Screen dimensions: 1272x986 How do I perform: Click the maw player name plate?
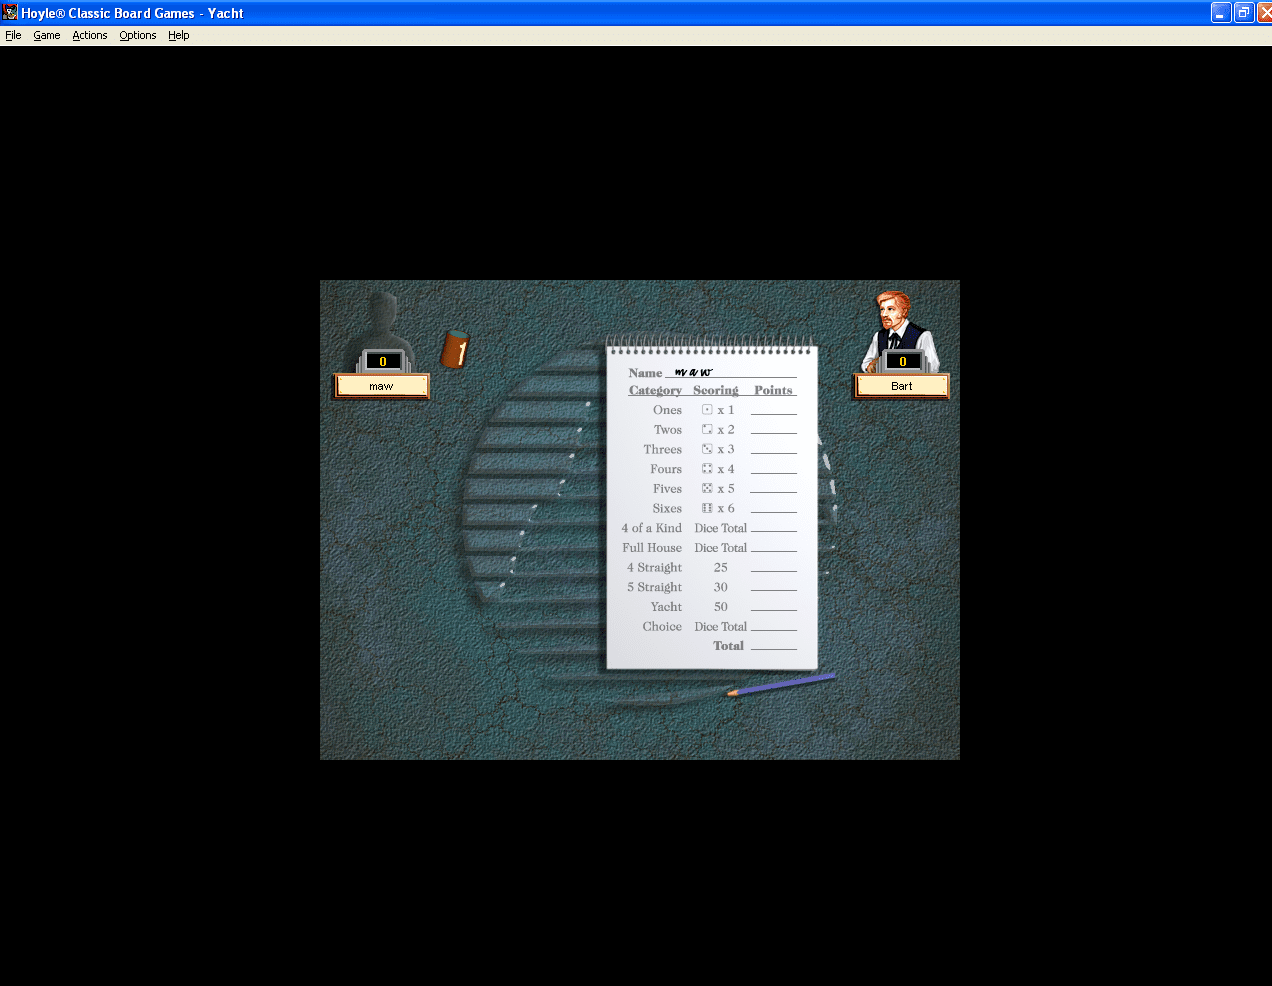(381, 386)
